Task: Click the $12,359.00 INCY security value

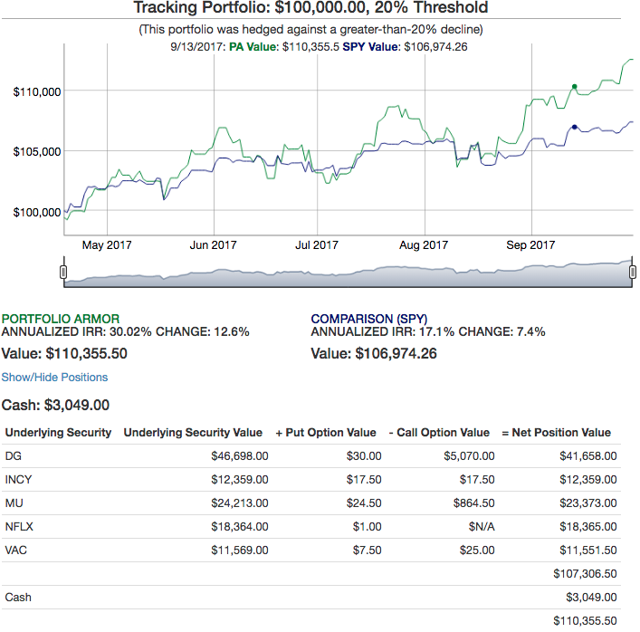Action: tap(240, 479)
